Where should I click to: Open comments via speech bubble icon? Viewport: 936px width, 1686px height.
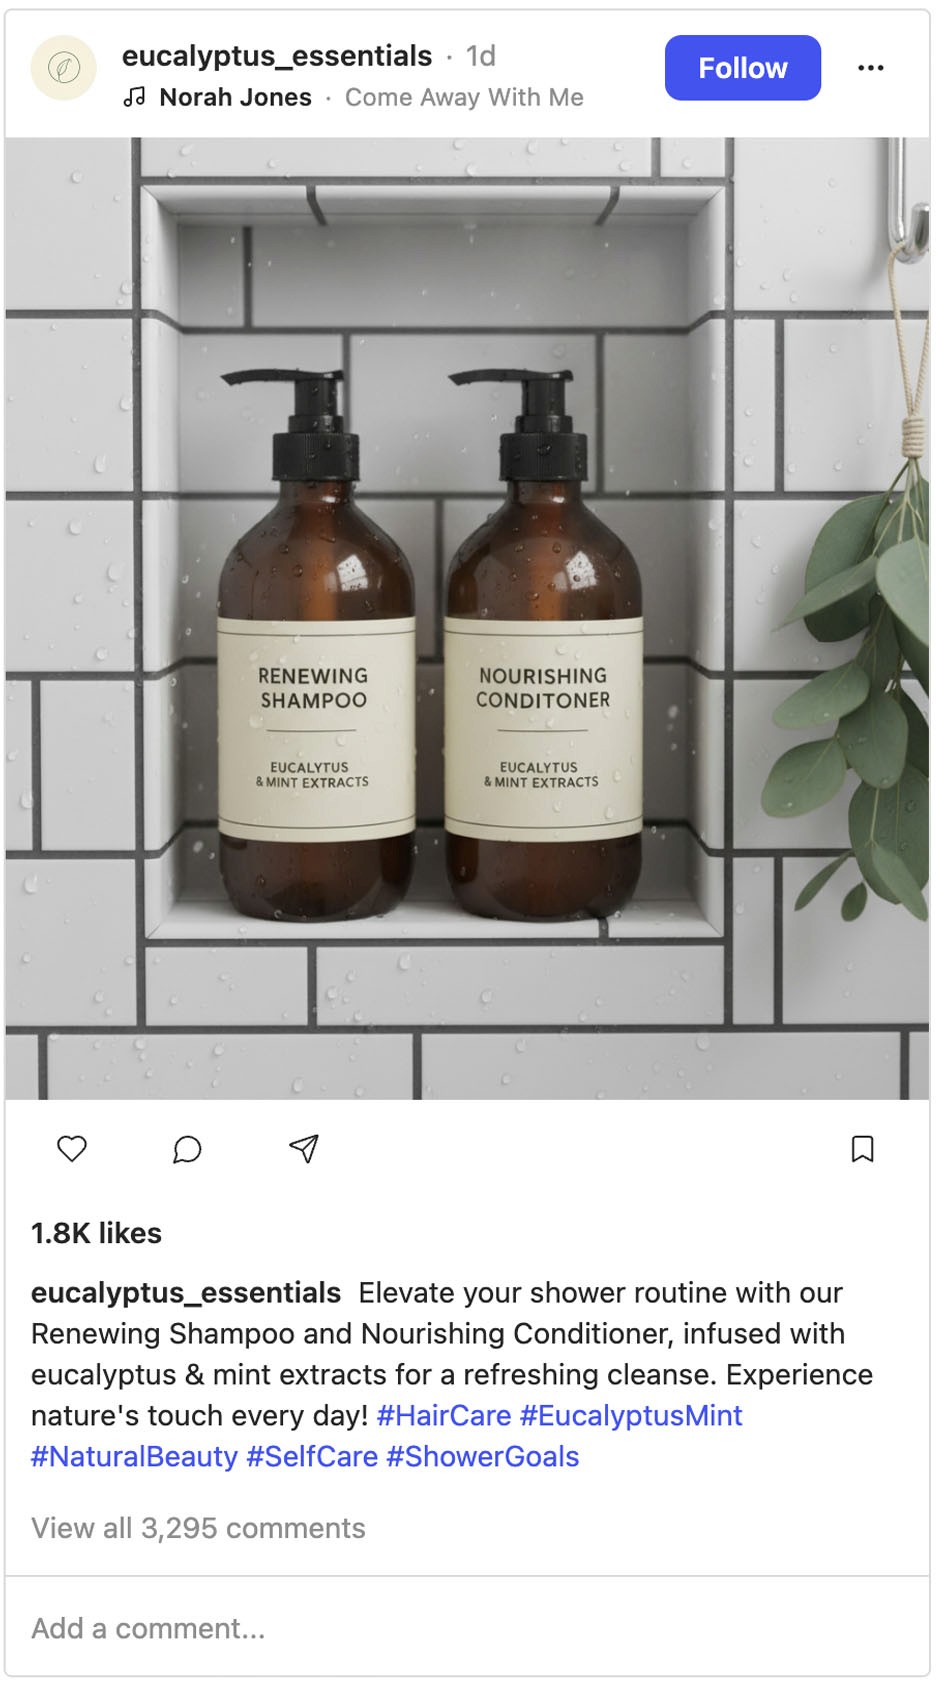[187, 1149]
